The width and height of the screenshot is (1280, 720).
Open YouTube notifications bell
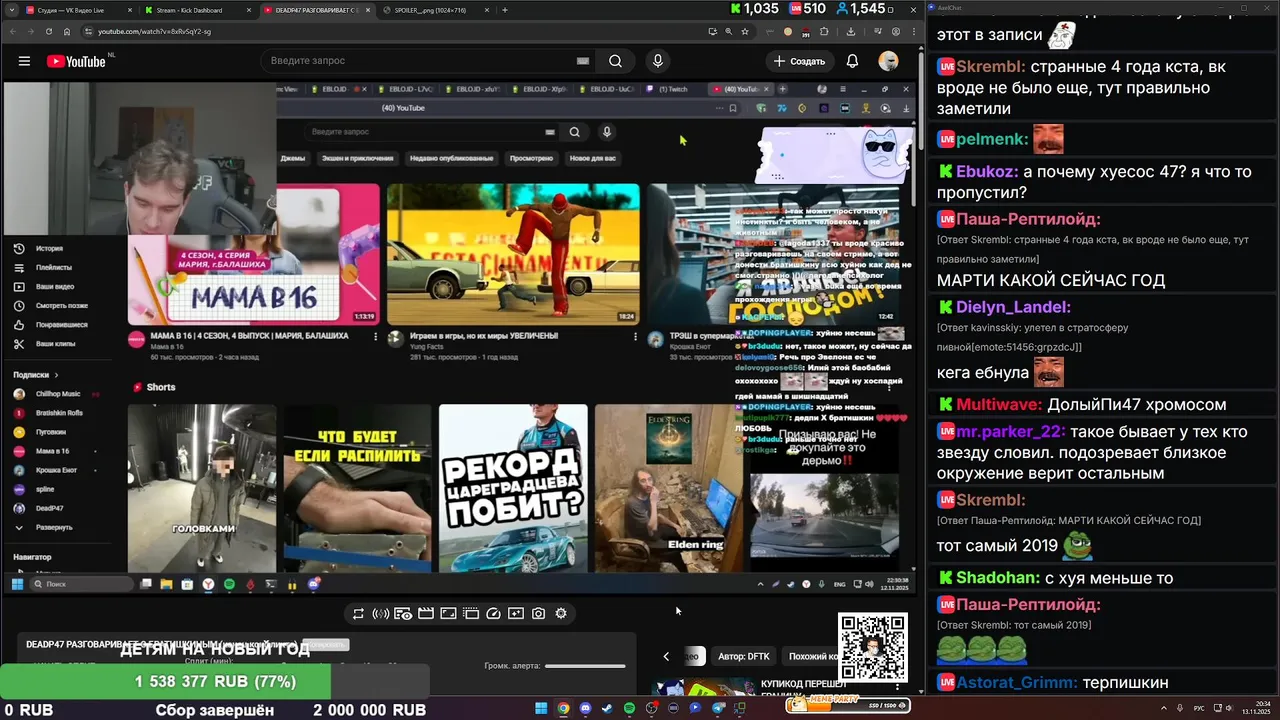pos(852,61)
